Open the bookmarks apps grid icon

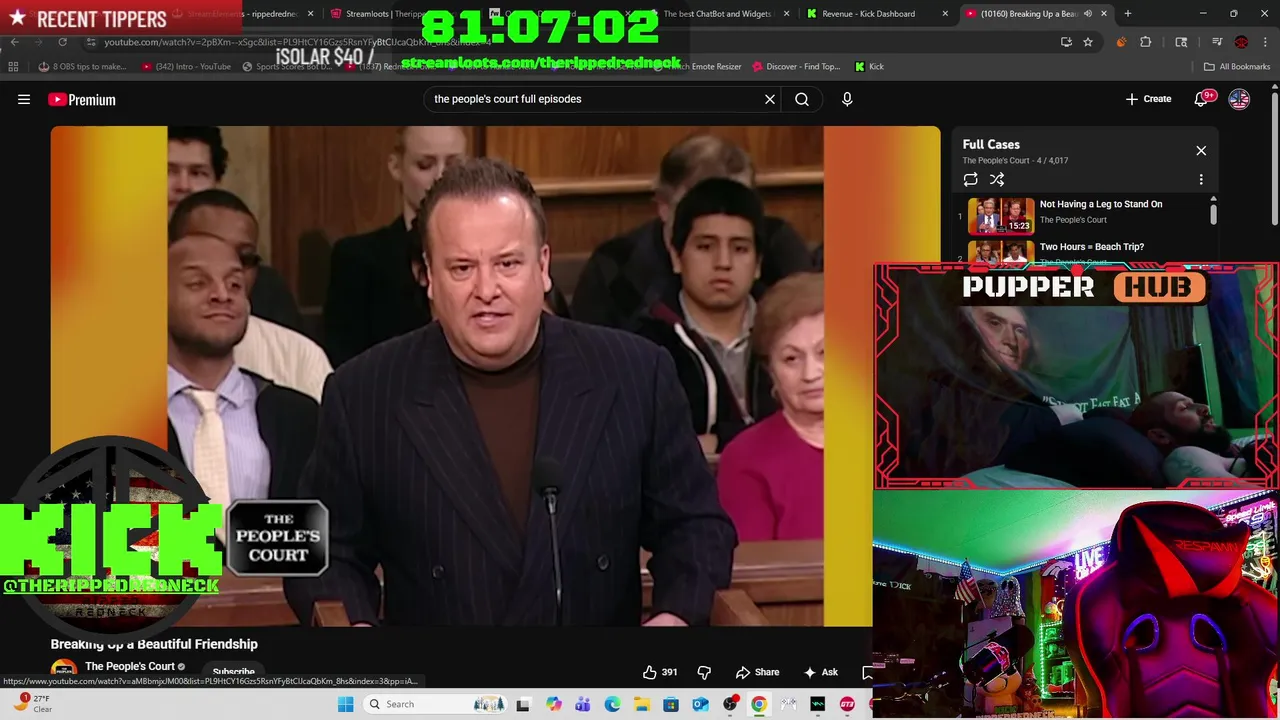click(13, 67)
